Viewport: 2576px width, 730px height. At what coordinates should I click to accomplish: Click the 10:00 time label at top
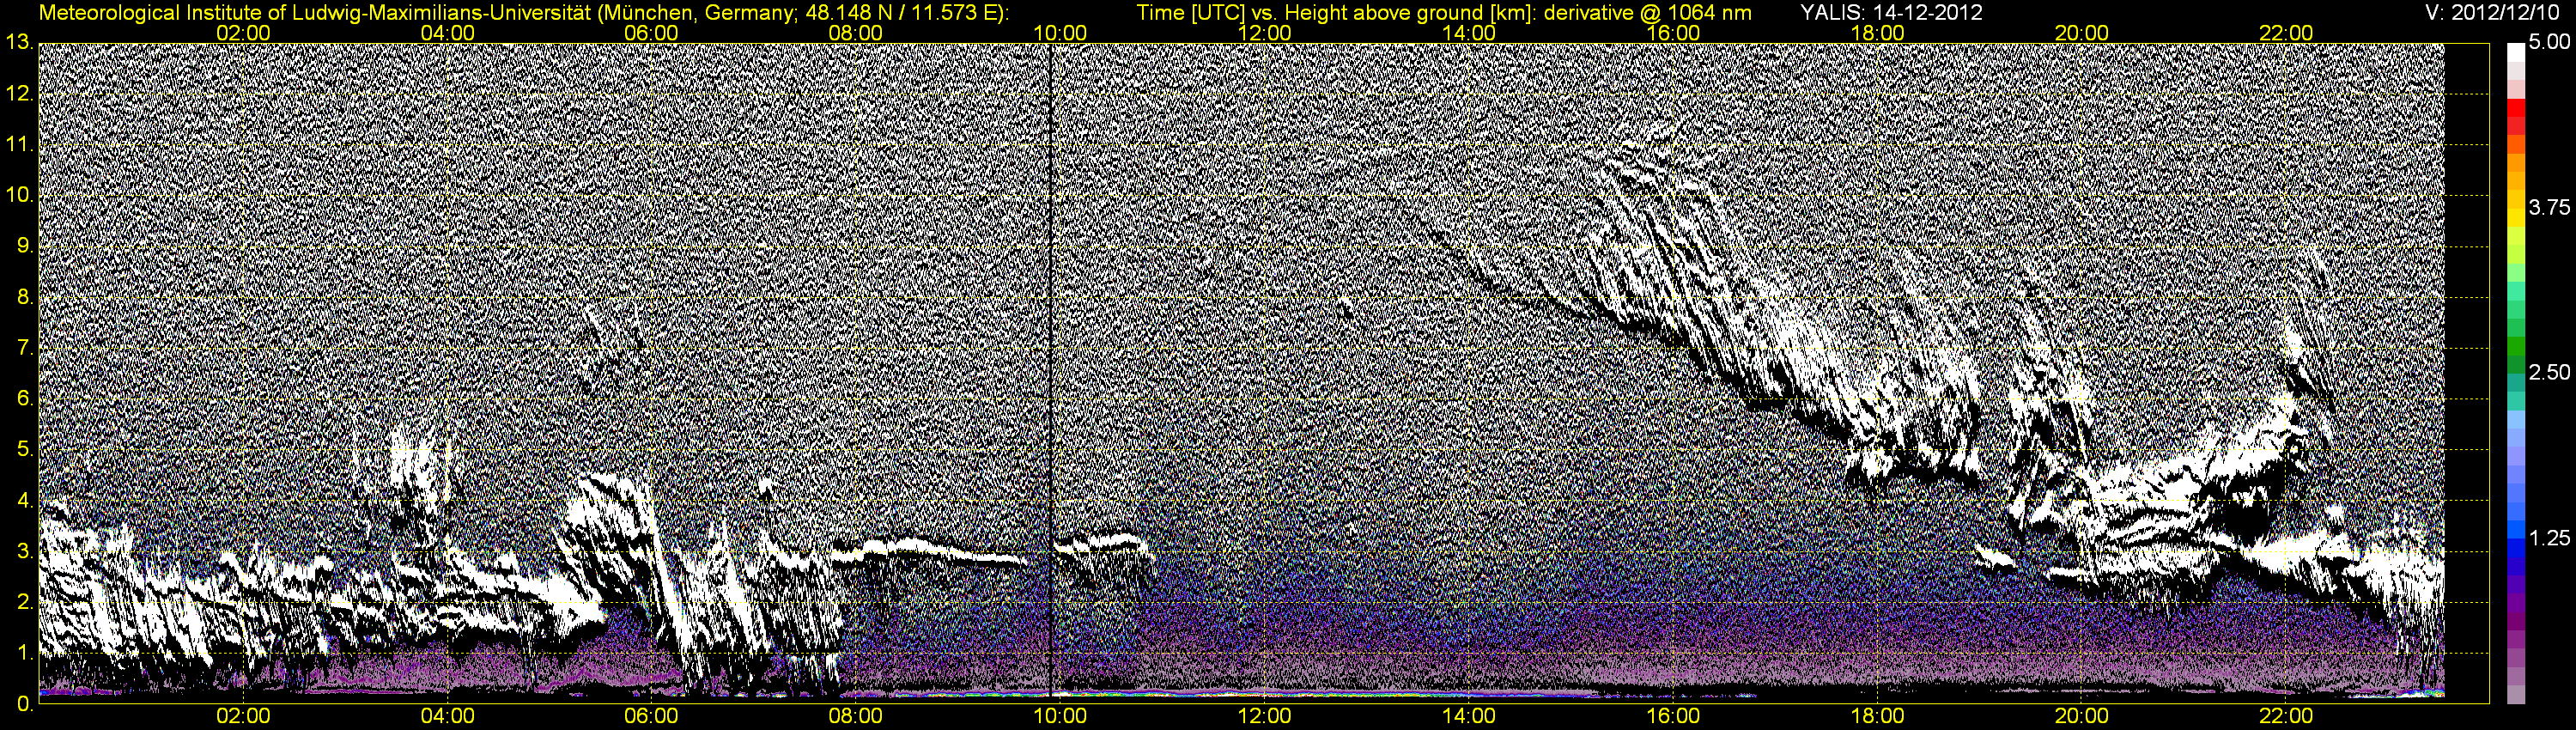click(x=1060, y=33)
